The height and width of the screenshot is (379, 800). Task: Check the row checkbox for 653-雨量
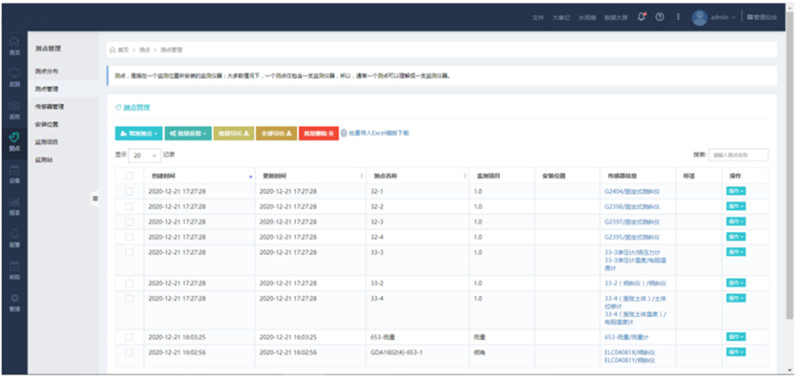(x=129, y=337)
